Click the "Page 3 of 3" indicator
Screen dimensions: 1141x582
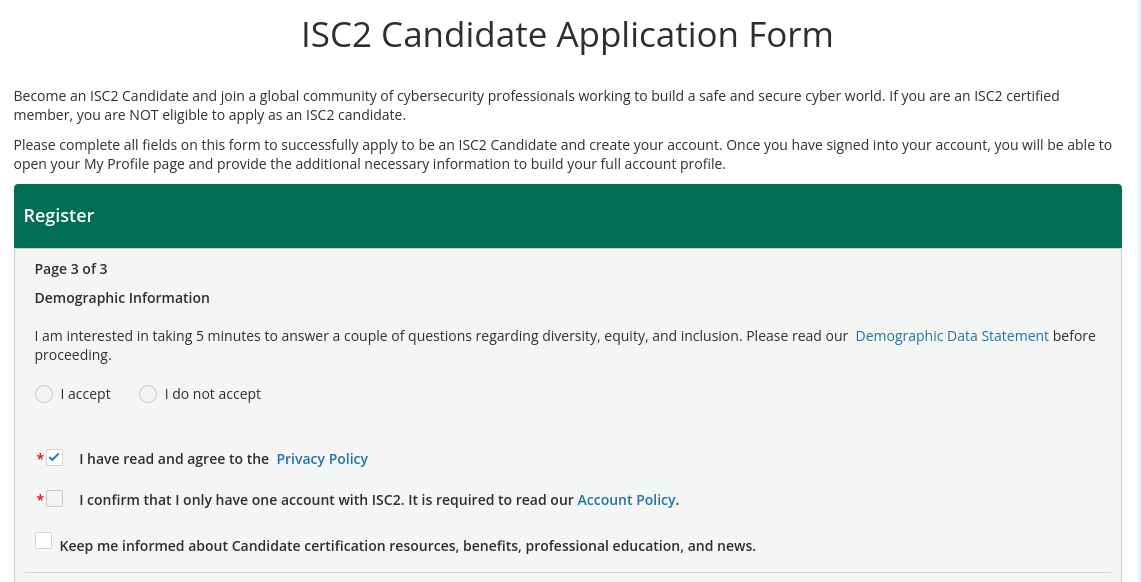pos(70,268)
